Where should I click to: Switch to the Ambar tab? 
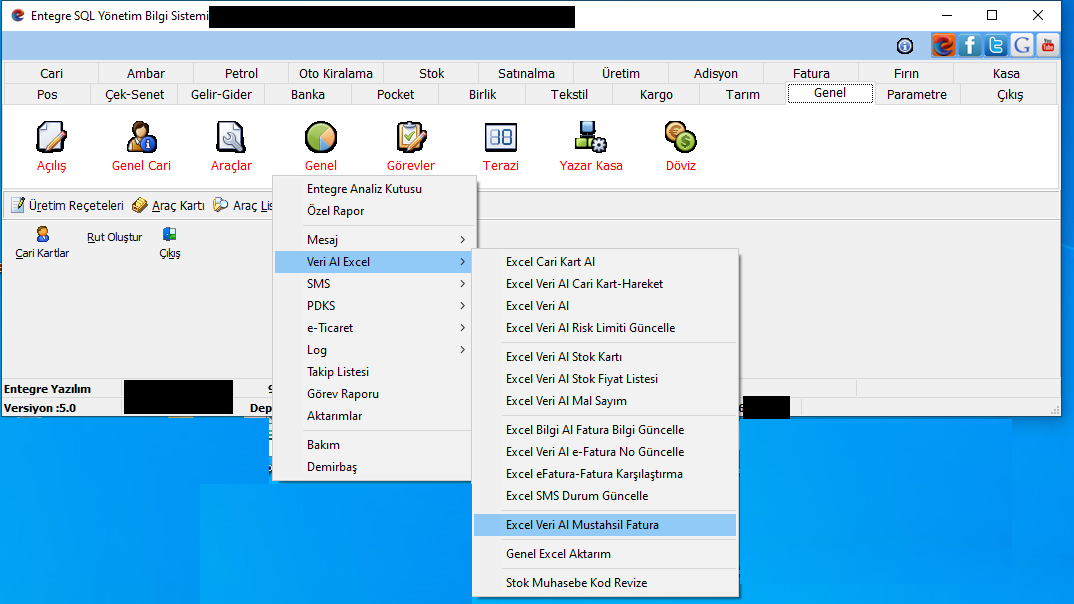(x=146, y=73)
